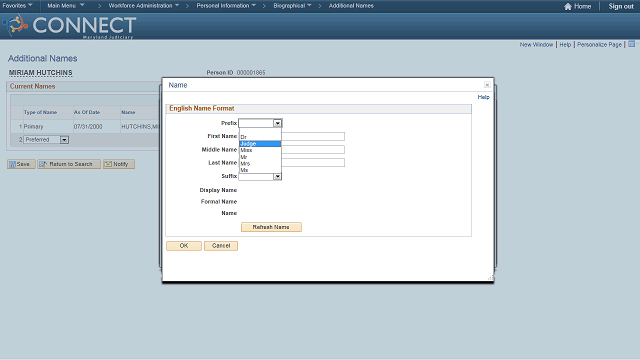Open Workforce Administration breadcrumb menu

pyautogui.click(x=144, y=6)
